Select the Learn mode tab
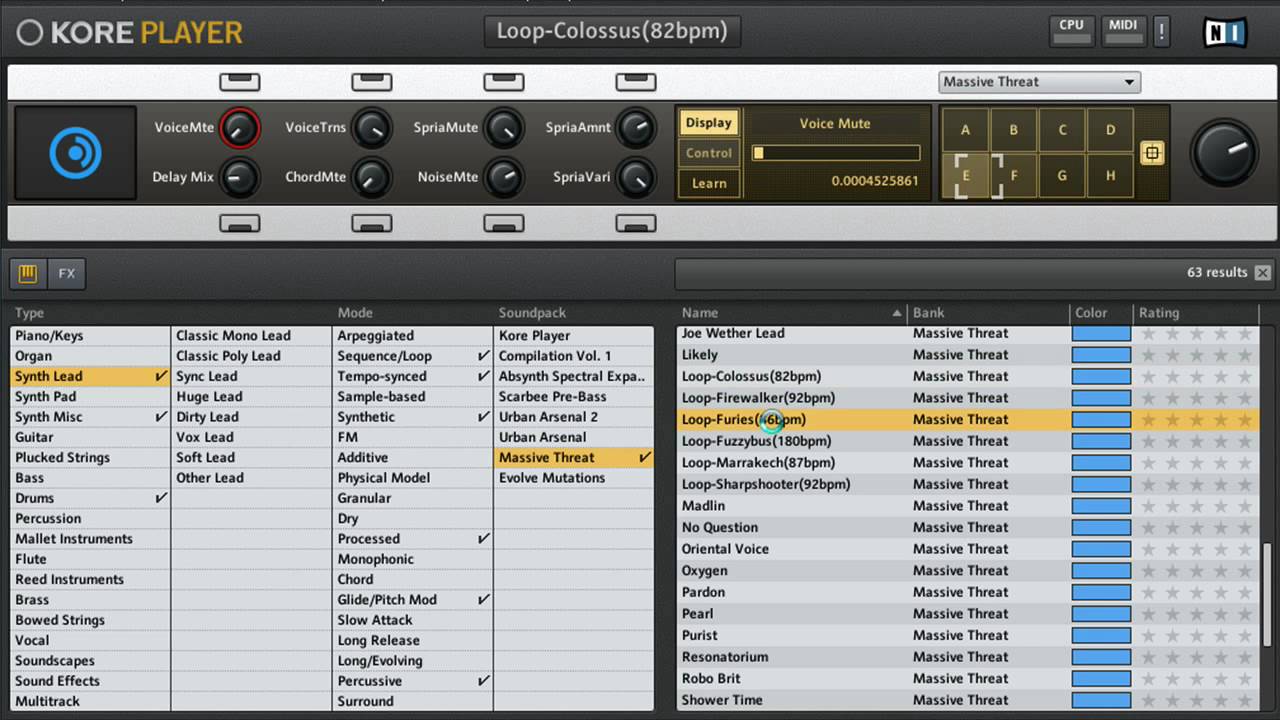The width and height of the screenshot is (1280, 720). tap(709, 183)
